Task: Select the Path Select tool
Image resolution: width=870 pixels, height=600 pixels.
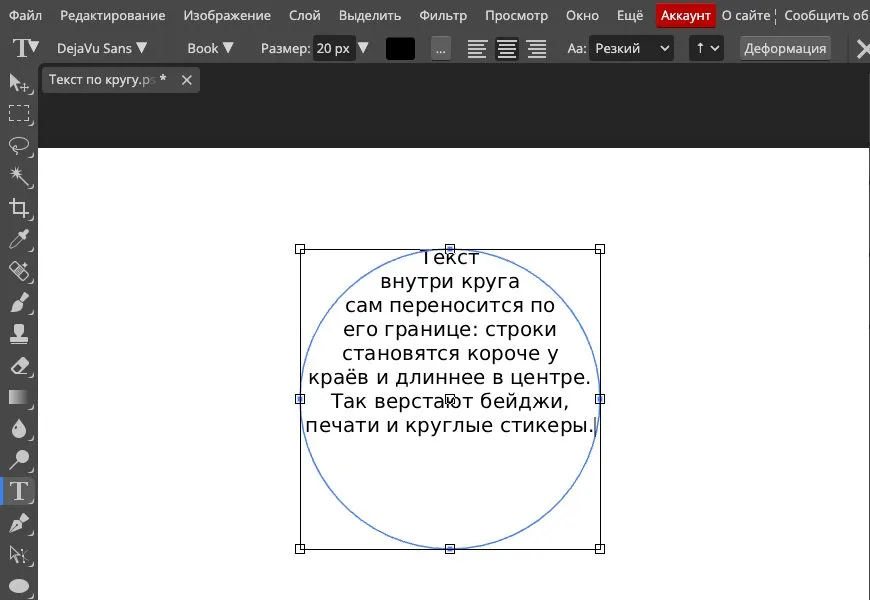Action: tap(19, 554)
